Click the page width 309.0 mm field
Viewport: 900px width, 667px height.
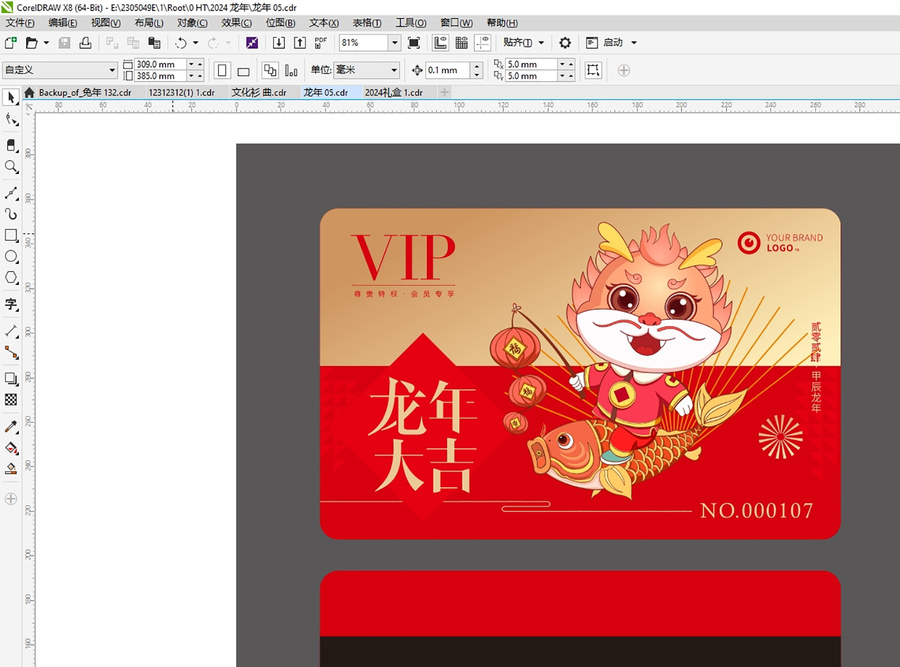pyautogui.click(x=161, y=64)
